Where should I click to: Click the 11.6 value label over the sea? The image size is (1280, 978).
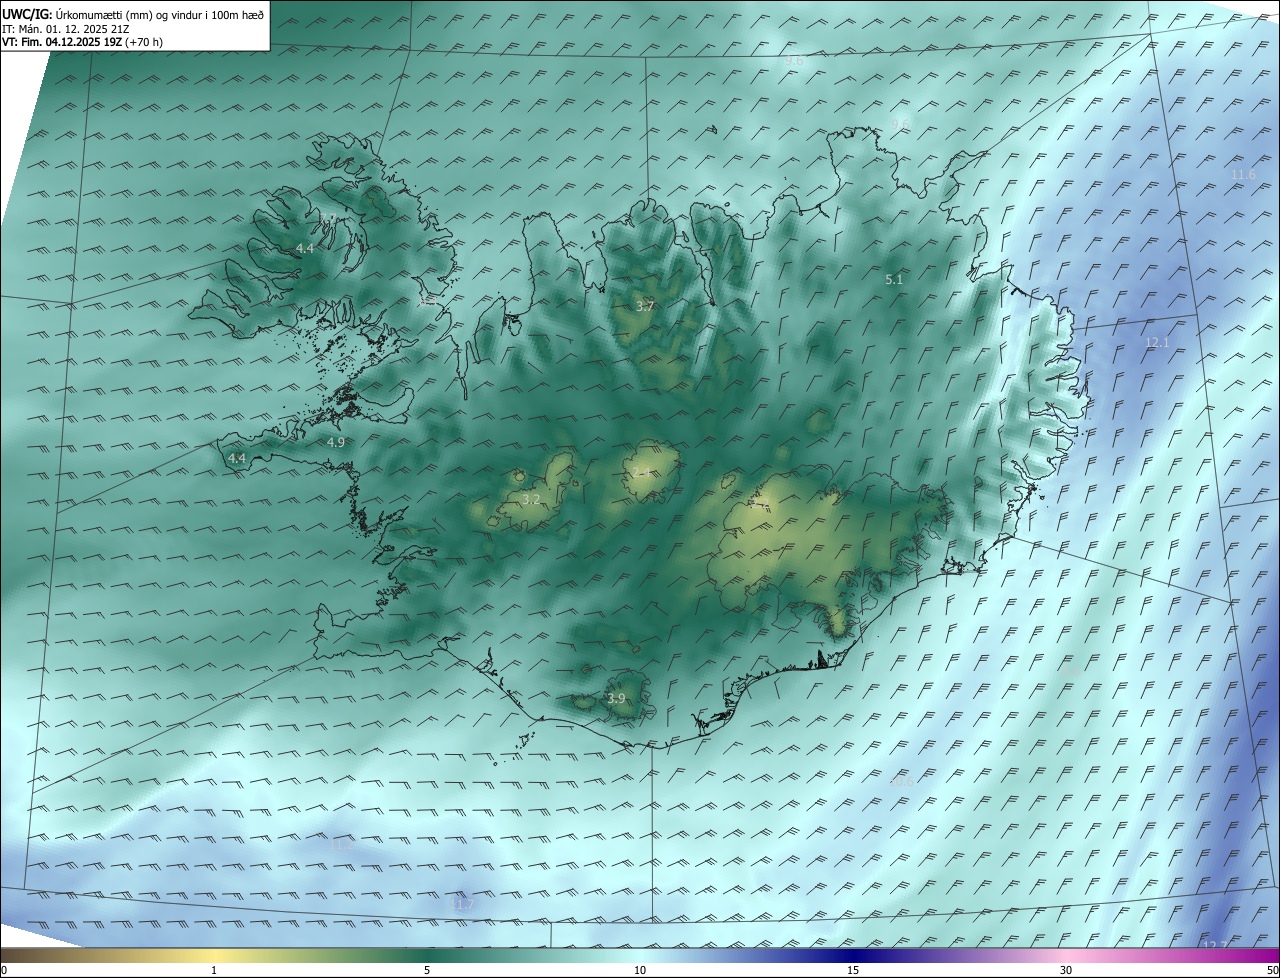[x=1243, y=175]
